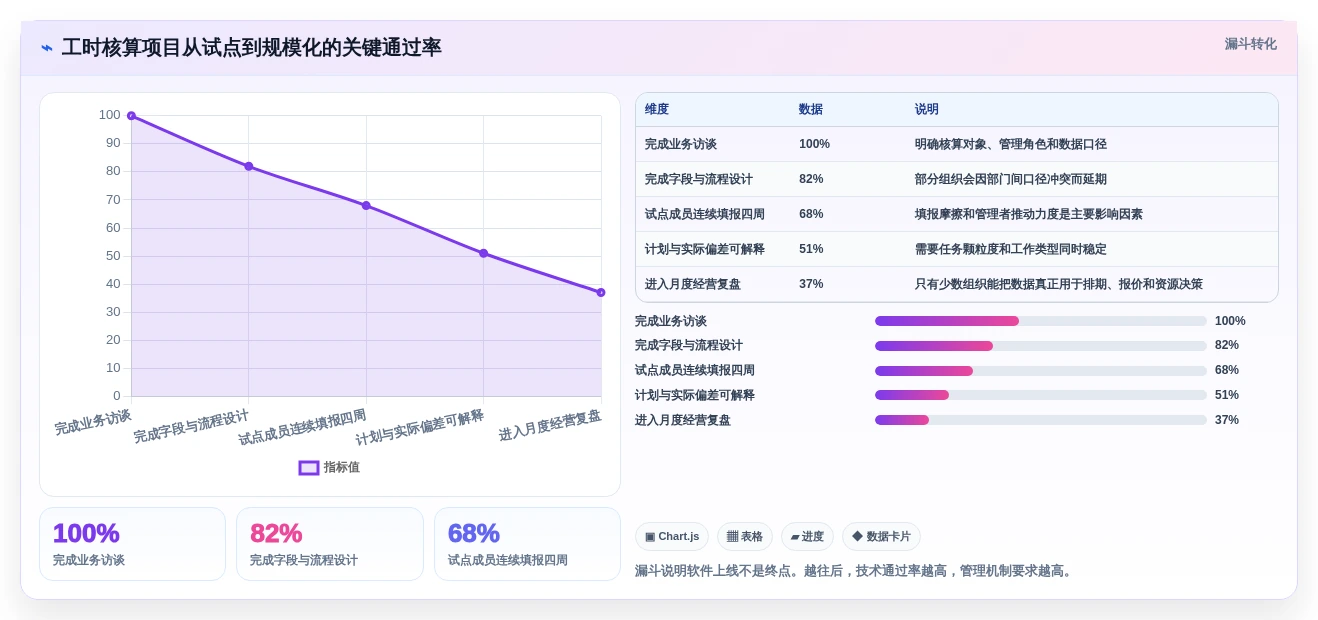The height and width of the screenshot is (620, 1318).
Task: Click the 37% value in the table
Action: [811, 284]
